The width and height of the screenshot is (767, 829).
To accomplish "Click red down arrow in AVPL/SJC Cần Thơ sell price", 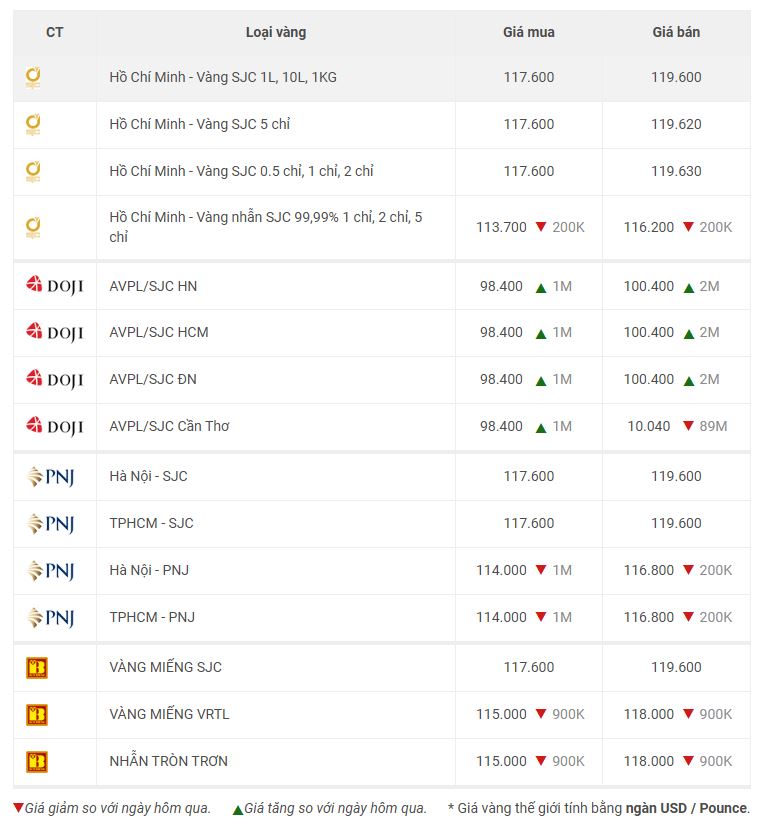I will [x=688, y=426].
